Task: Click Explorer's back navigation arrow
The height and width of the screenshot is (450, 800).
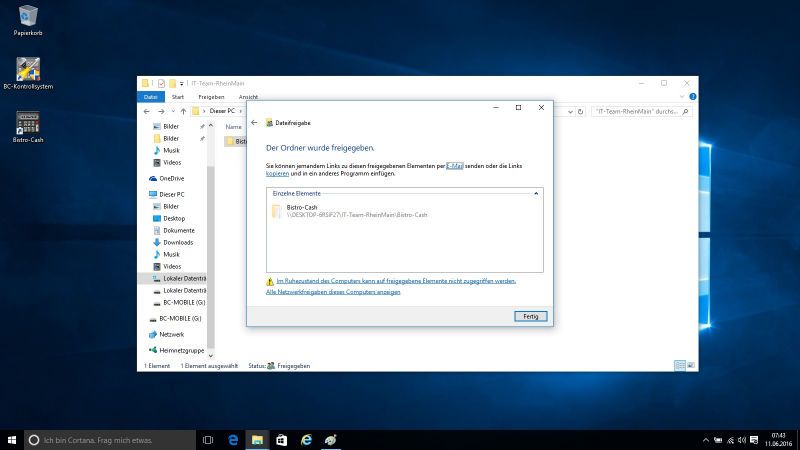Action: (147, 111)
